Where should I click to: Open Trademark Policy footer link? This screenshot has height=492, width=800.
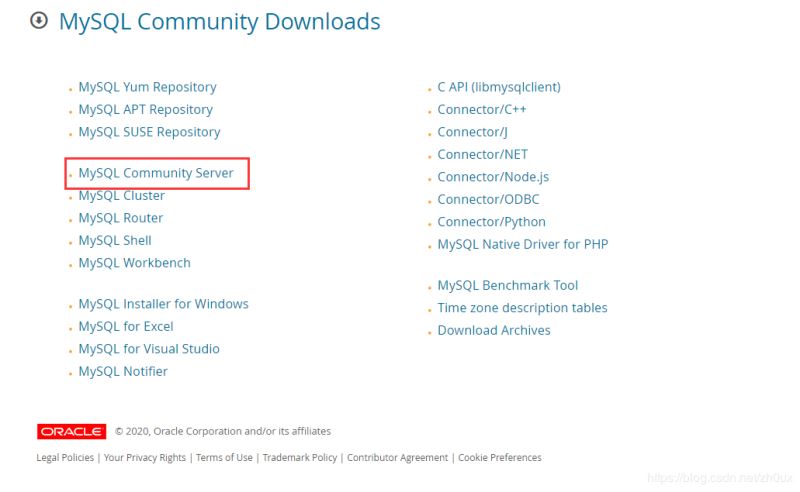pos(300,457)
